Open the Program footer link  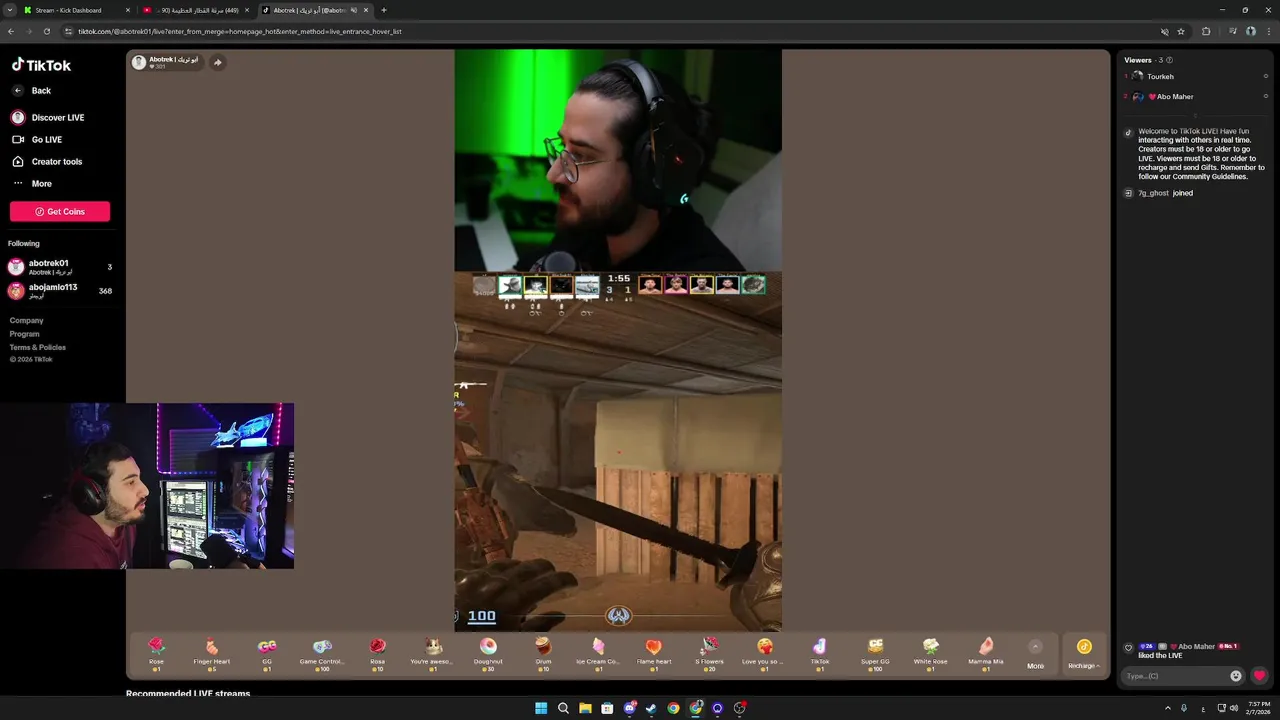coord(25,334)
